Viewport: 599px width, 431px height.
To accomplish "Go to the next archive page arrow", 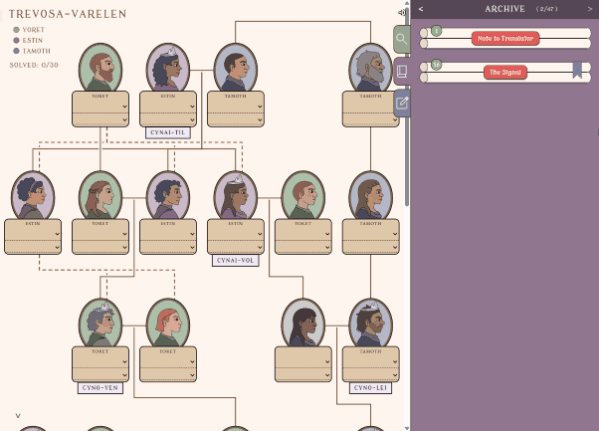I will pos(590,9).
